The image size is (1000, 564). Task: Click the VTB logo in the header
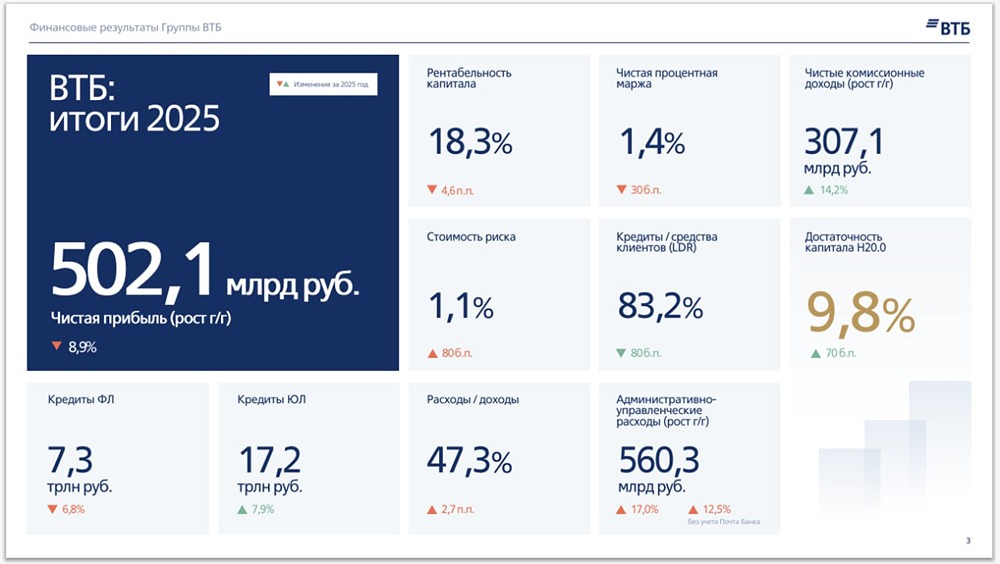pyautogui.click(x=948, y=27)
